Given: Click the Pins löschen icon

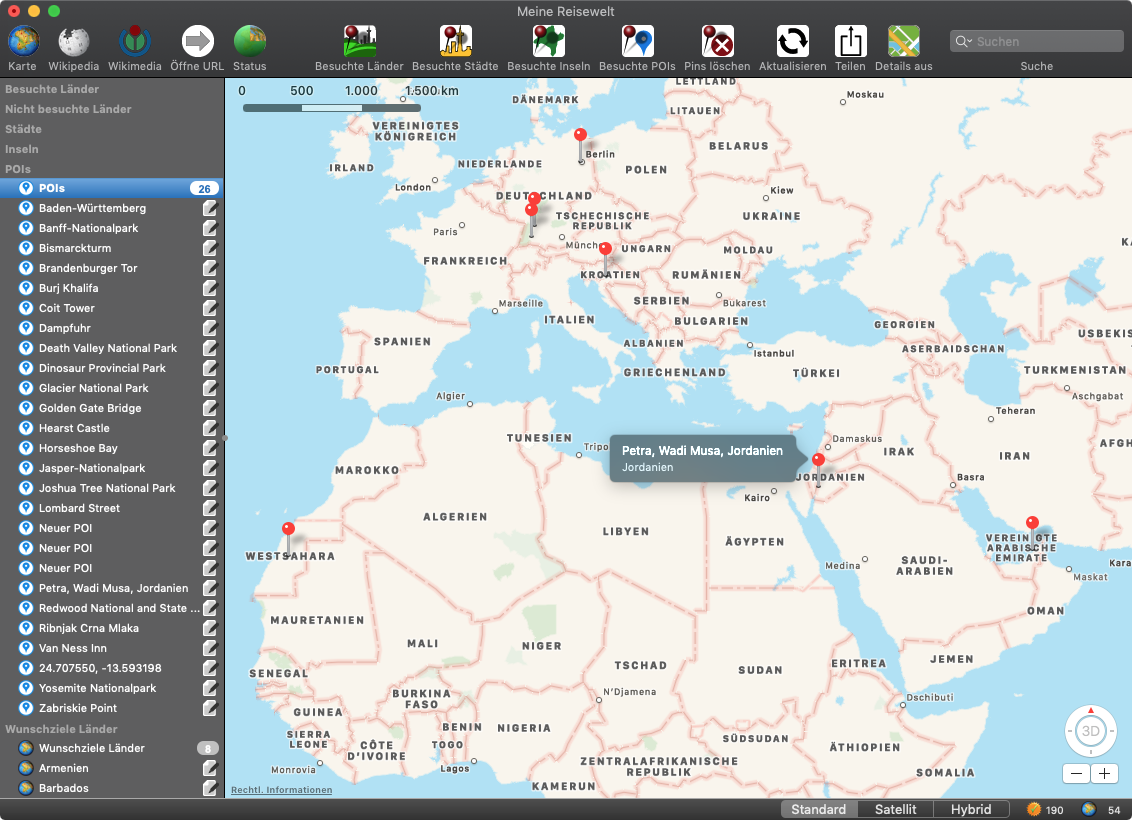Looking at the screenshot, I should coord(717,42).
